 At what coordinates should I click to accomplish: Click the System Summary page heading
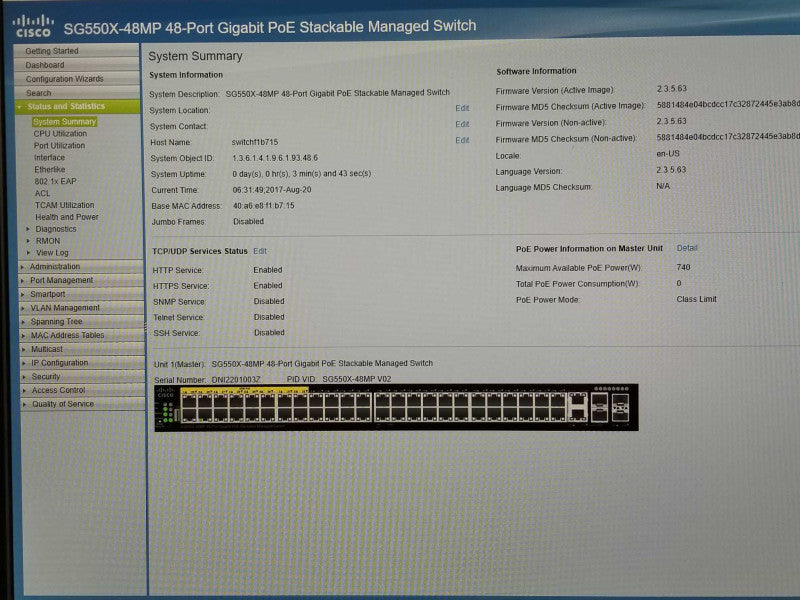tap(195, 56)
